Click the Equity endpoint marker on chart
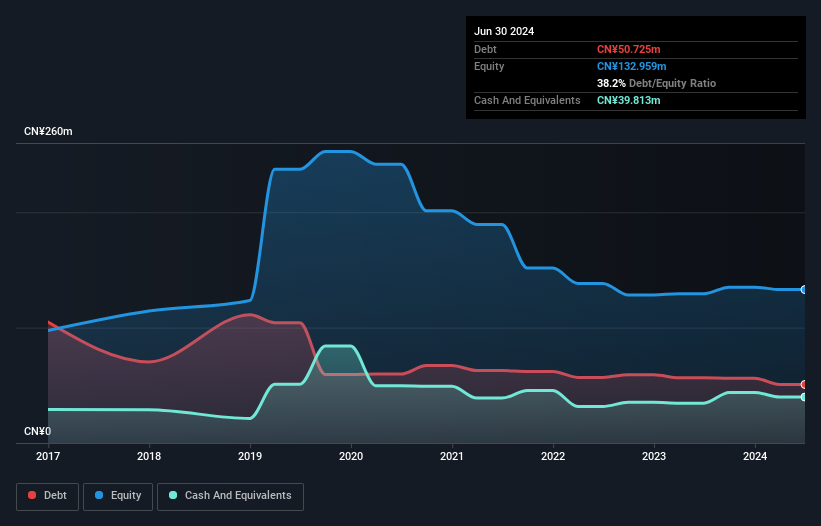821x526 pixels. 804,289
